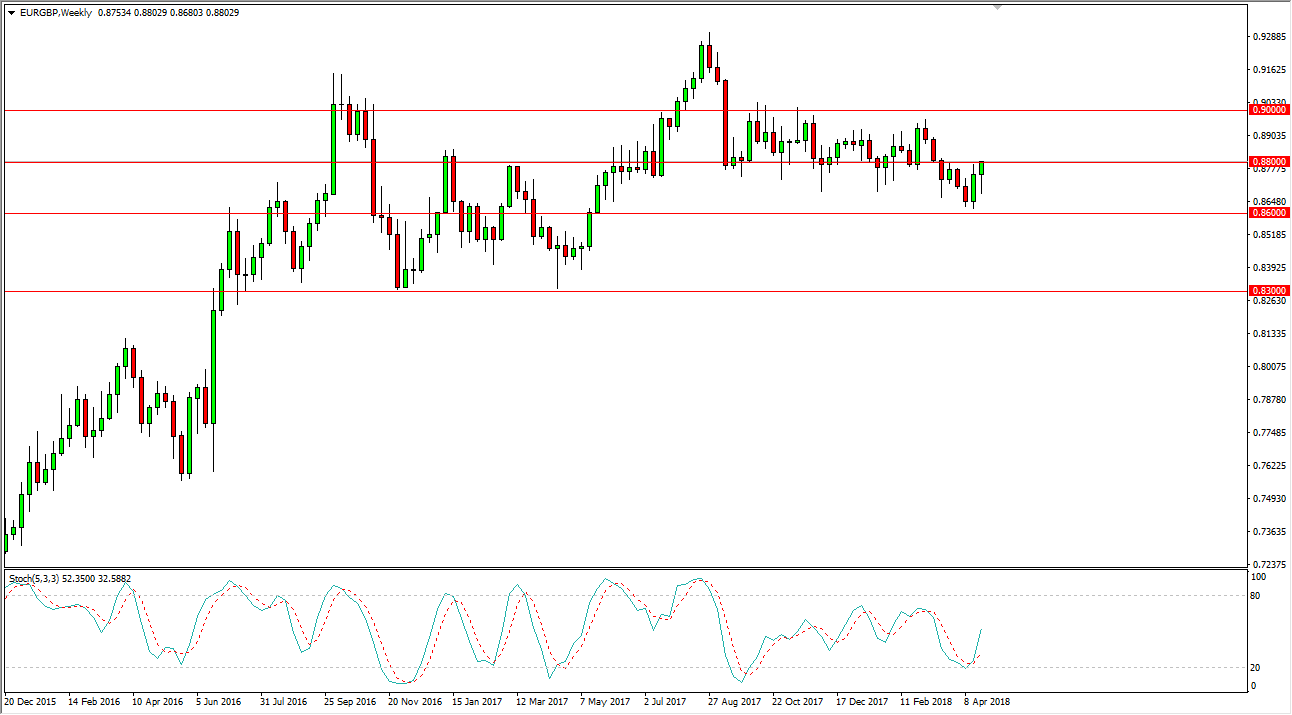The image size is (1292, 715).
Task: Click the 11 Feb 2018 date label
Action: pyautogui.click(x=926, y=702)
